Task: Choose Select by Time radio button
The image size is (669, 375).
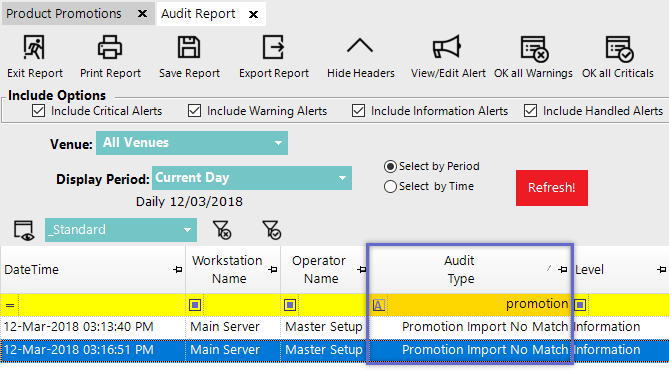Action: pos(390,187)
